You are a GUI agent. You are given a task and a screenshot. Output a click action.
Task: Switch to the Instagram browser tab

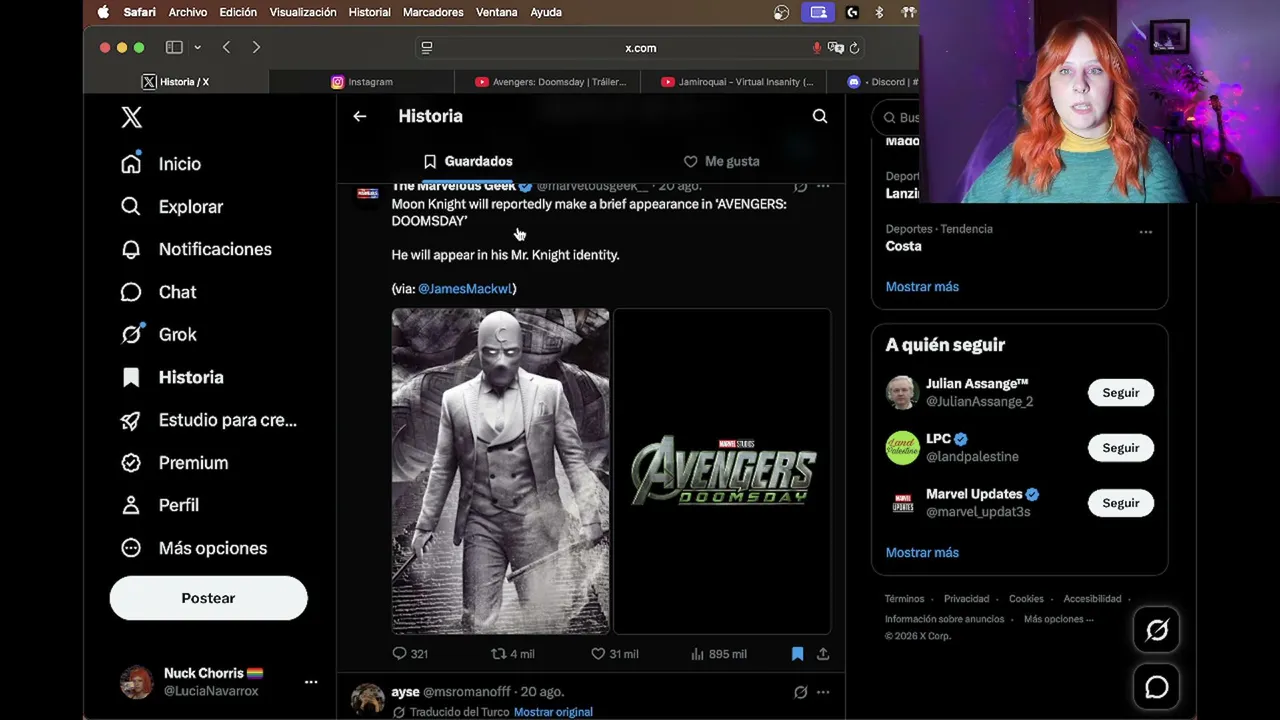coord(362,82)
